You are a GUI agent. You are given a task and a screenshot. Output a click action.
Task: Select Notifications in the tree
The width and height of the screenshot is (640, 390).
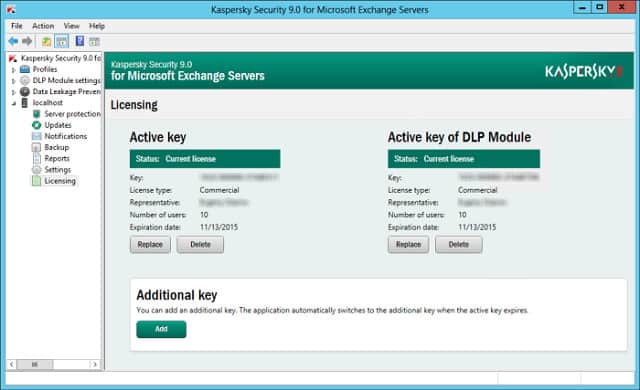[66, 136]
